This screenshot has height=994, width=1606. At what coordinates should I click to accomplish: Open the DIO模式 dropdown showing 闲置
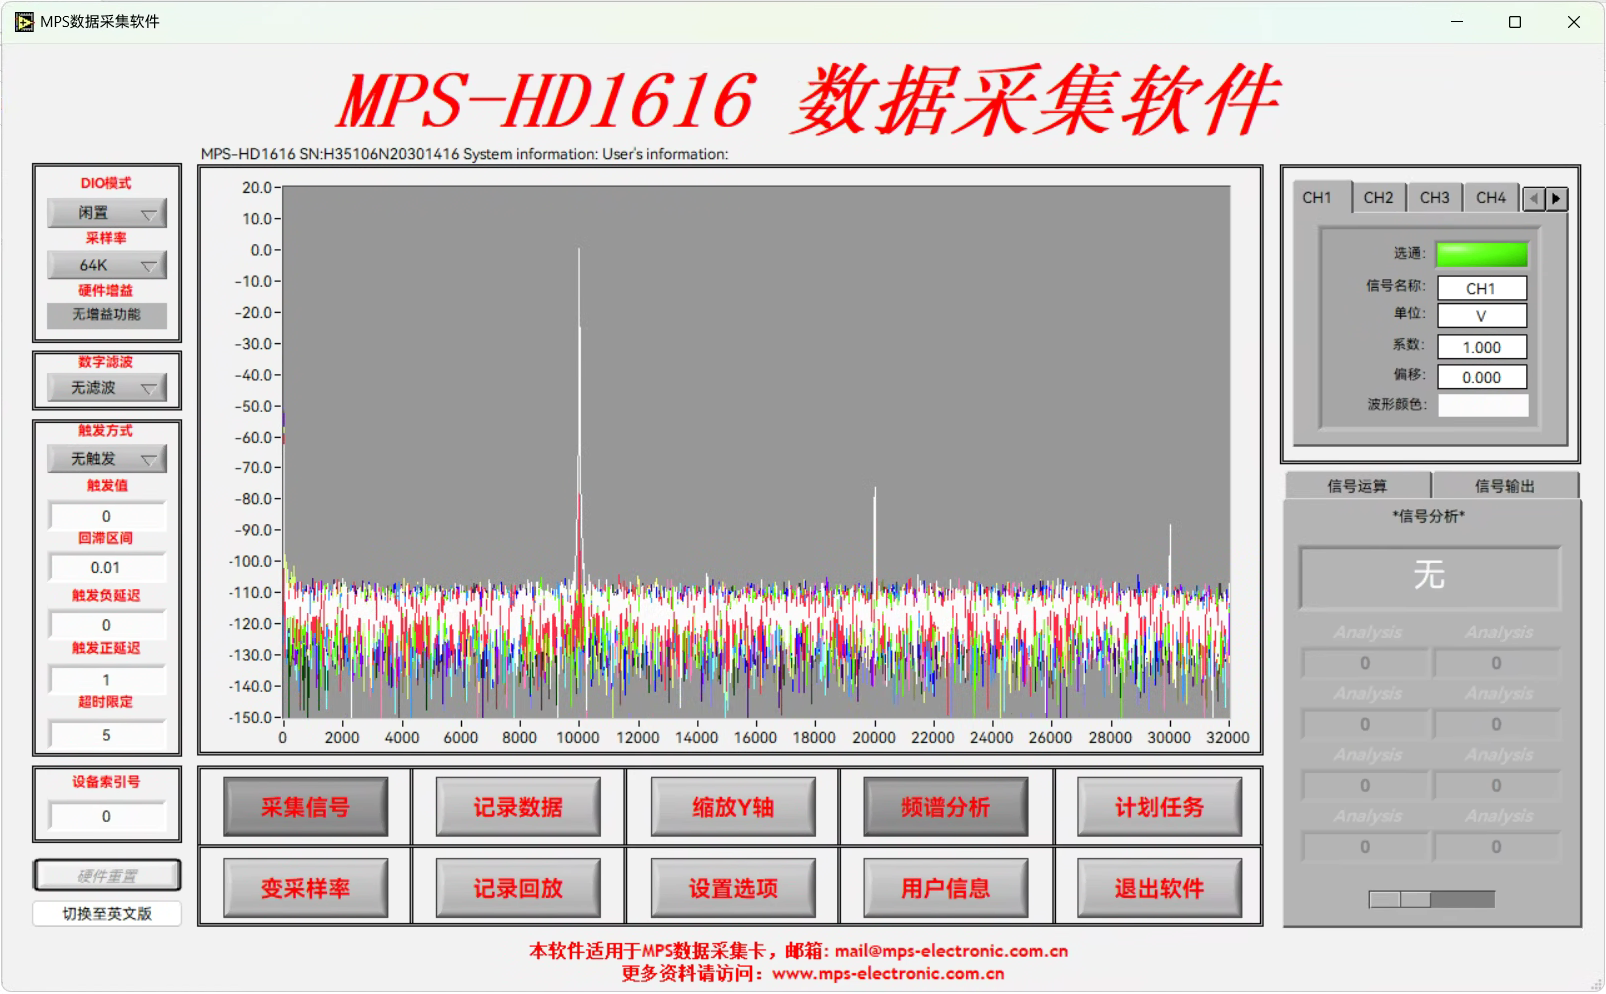coord(107,213)
